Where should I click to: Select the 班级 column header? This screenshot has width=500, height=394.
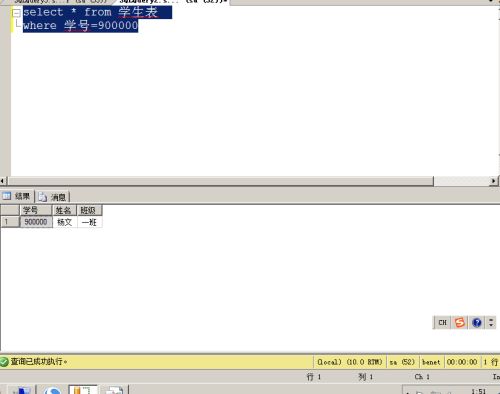(89, 210)
